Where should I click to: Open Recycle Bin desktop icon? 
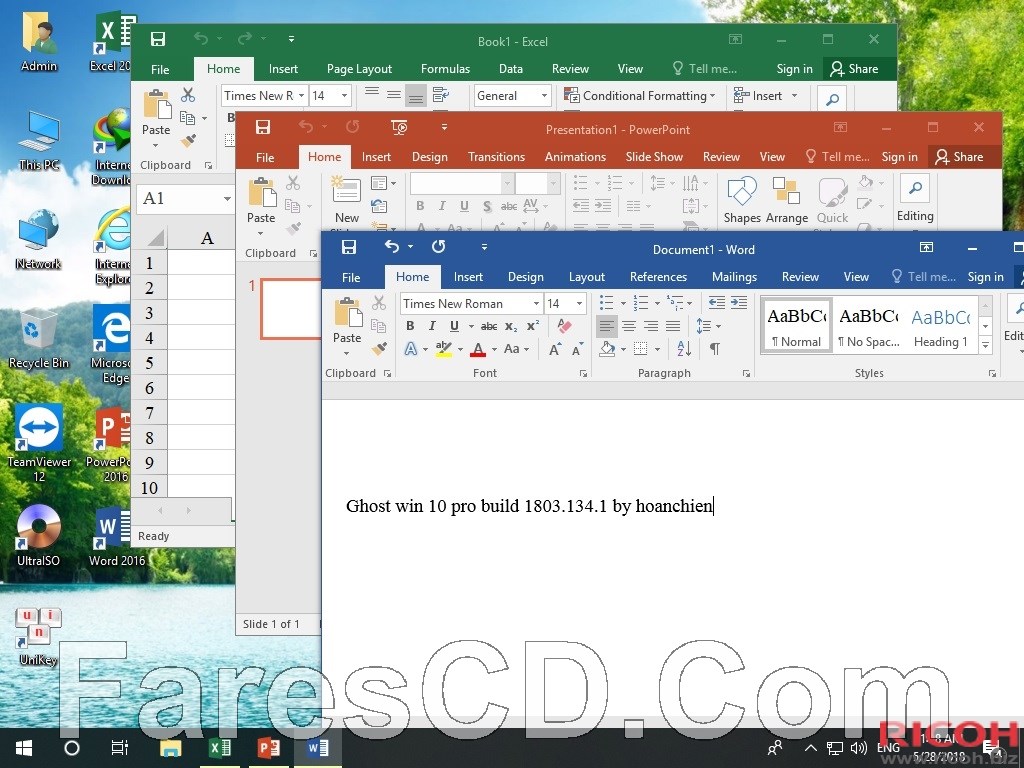37,338
